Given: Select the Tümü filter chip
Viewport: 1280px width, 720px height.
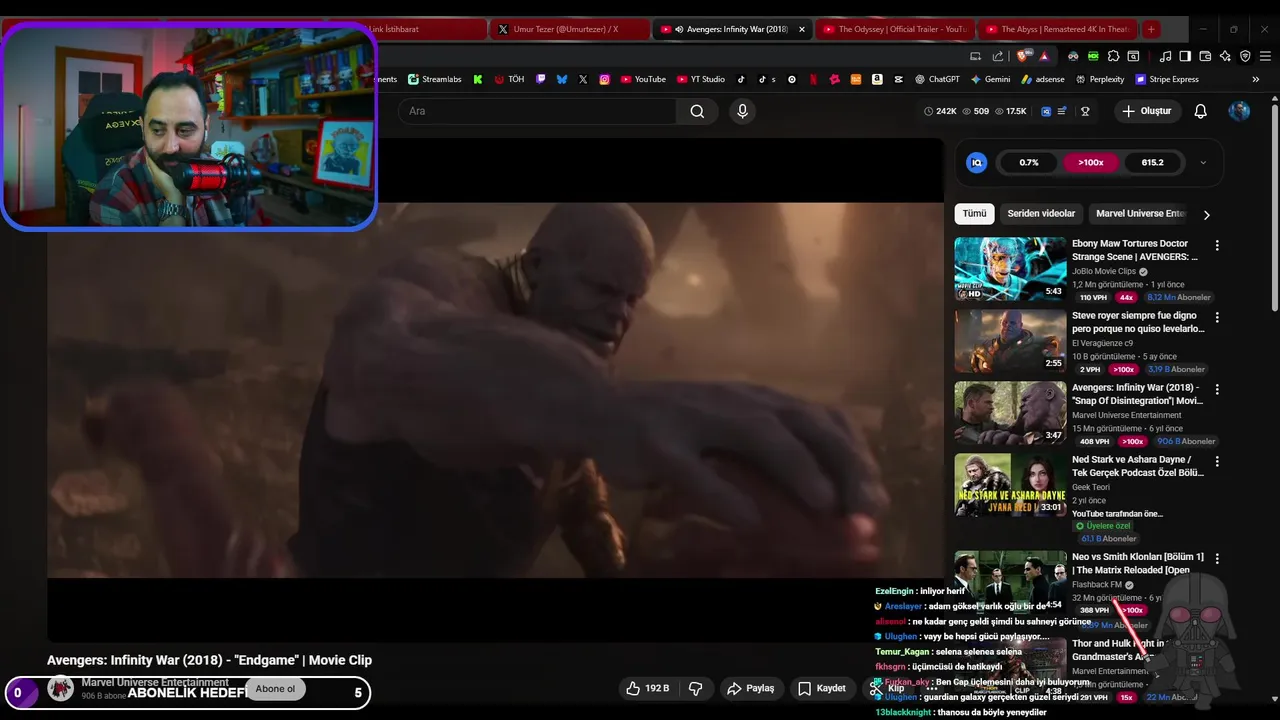Looking at the screenshot, I should pos(974,213).
